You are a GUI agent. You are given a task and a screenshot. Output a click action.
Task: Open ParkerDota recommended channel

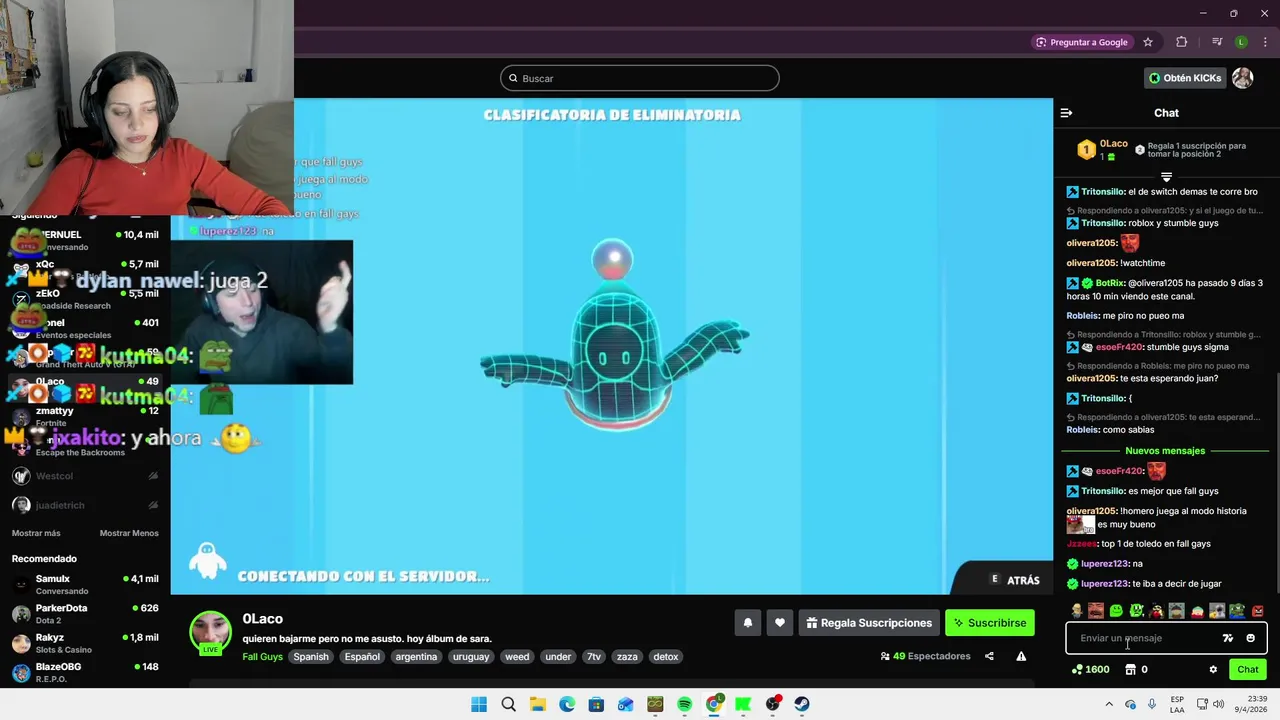[85, 614]
